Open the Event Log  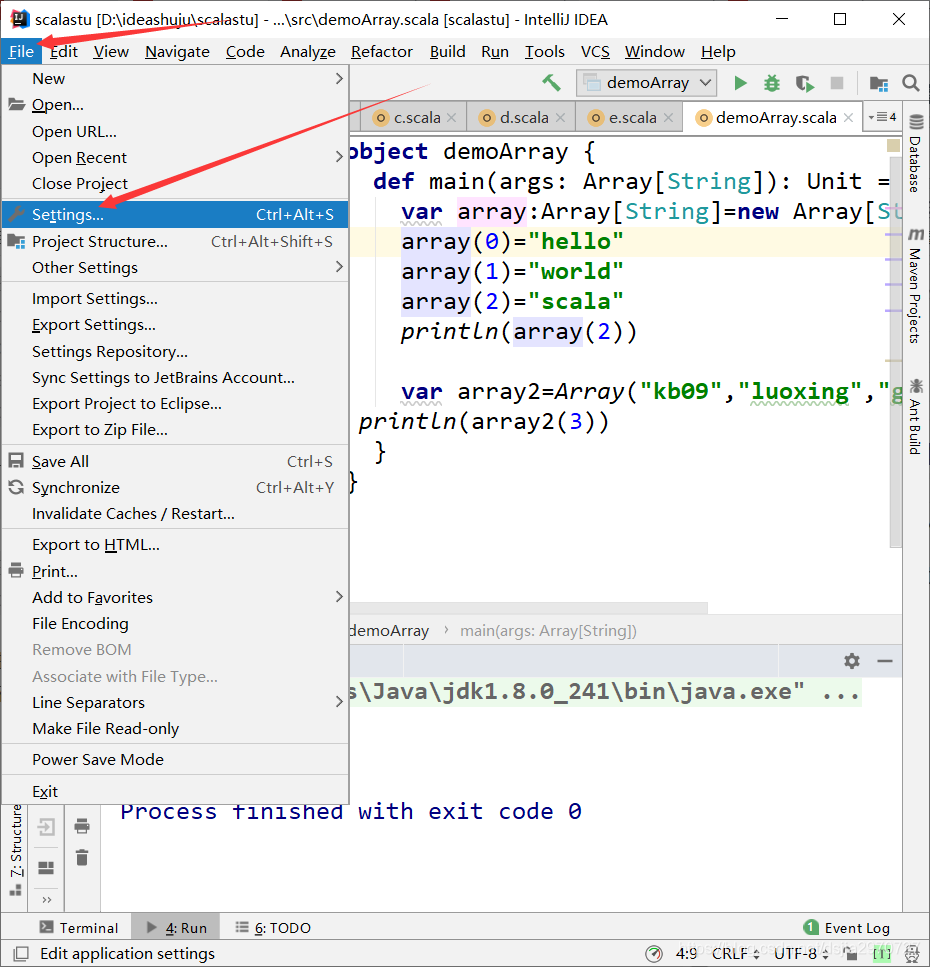tap(847, 928)
